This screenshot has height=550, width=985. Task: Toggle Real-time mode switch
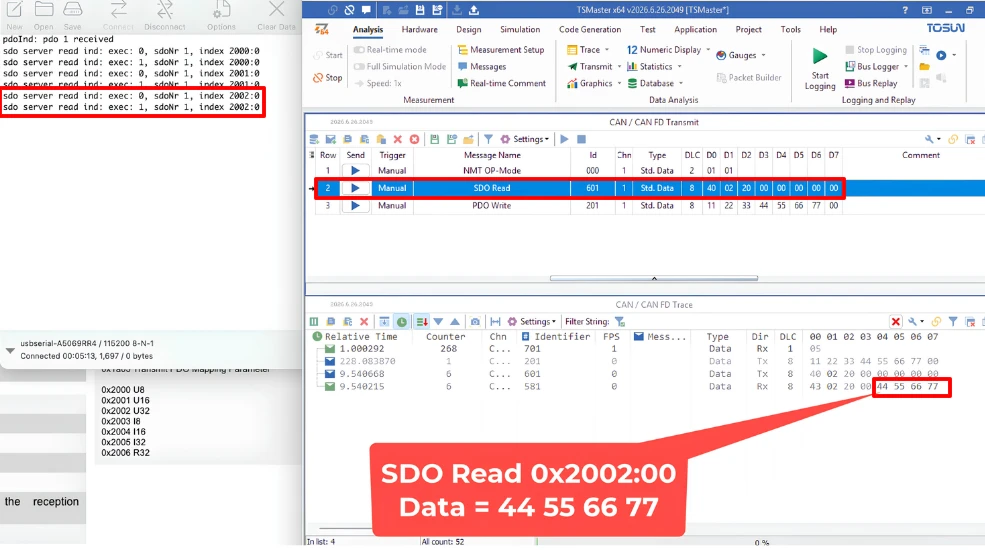359,50
